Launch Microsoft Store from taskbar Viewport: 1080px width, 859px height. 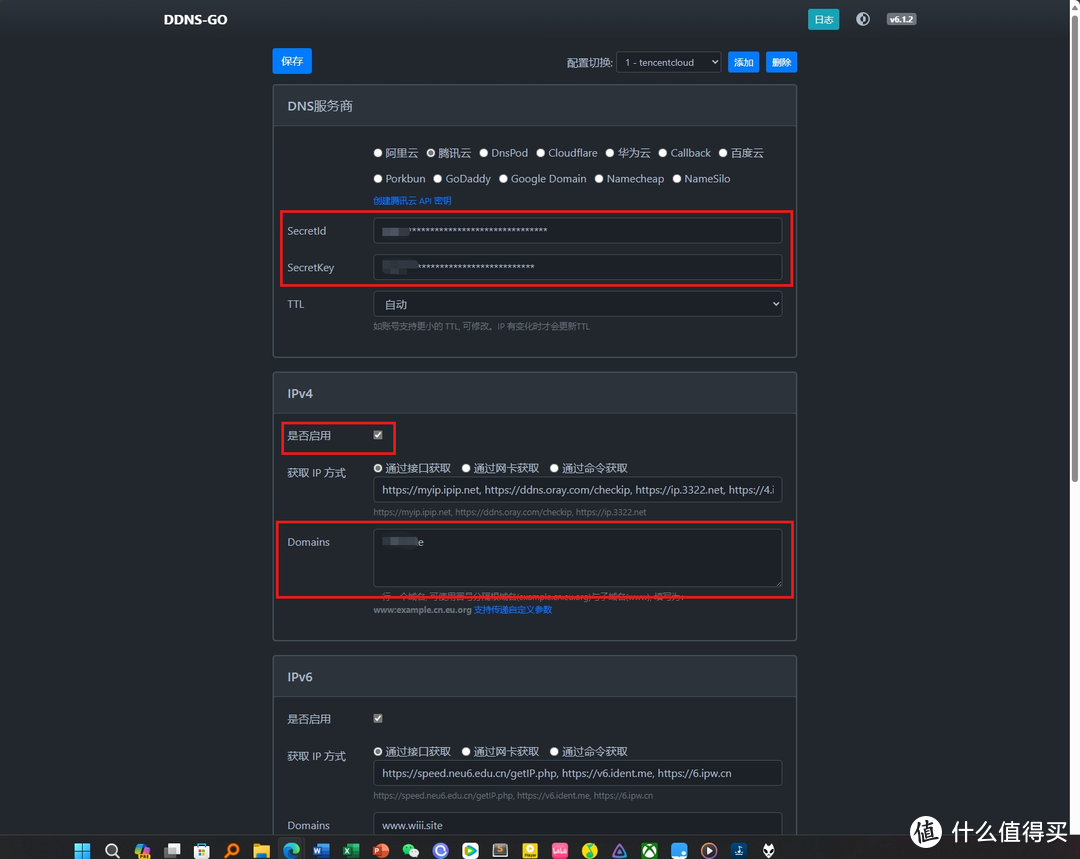pos(202,850)
